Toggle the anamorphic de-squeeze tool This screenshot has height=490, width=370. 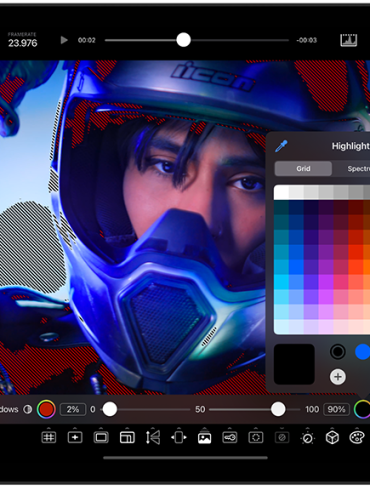[x=179, y=437]
